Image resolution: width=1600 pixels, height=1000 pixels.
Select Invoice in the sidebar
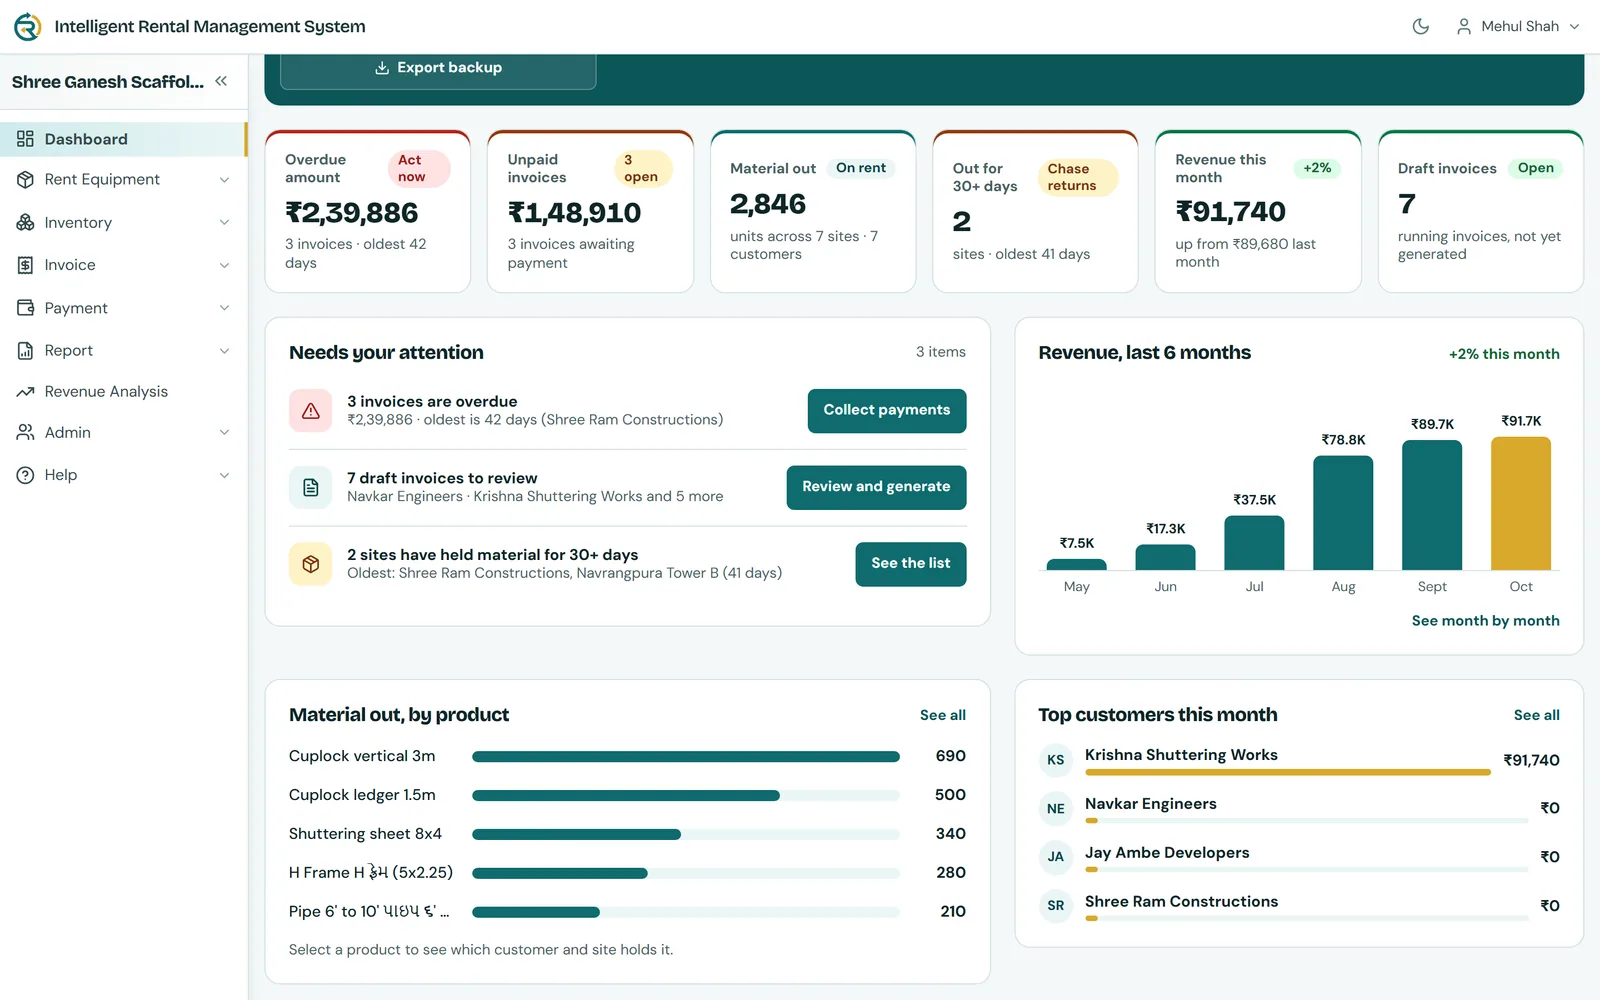tap(123, 265)
